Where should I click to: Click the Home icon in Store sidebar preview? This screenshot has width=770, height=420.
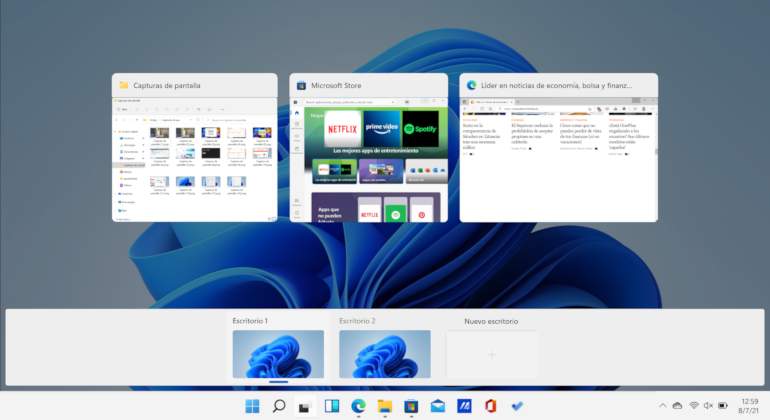pyautogui.click(x=297, y=113)
